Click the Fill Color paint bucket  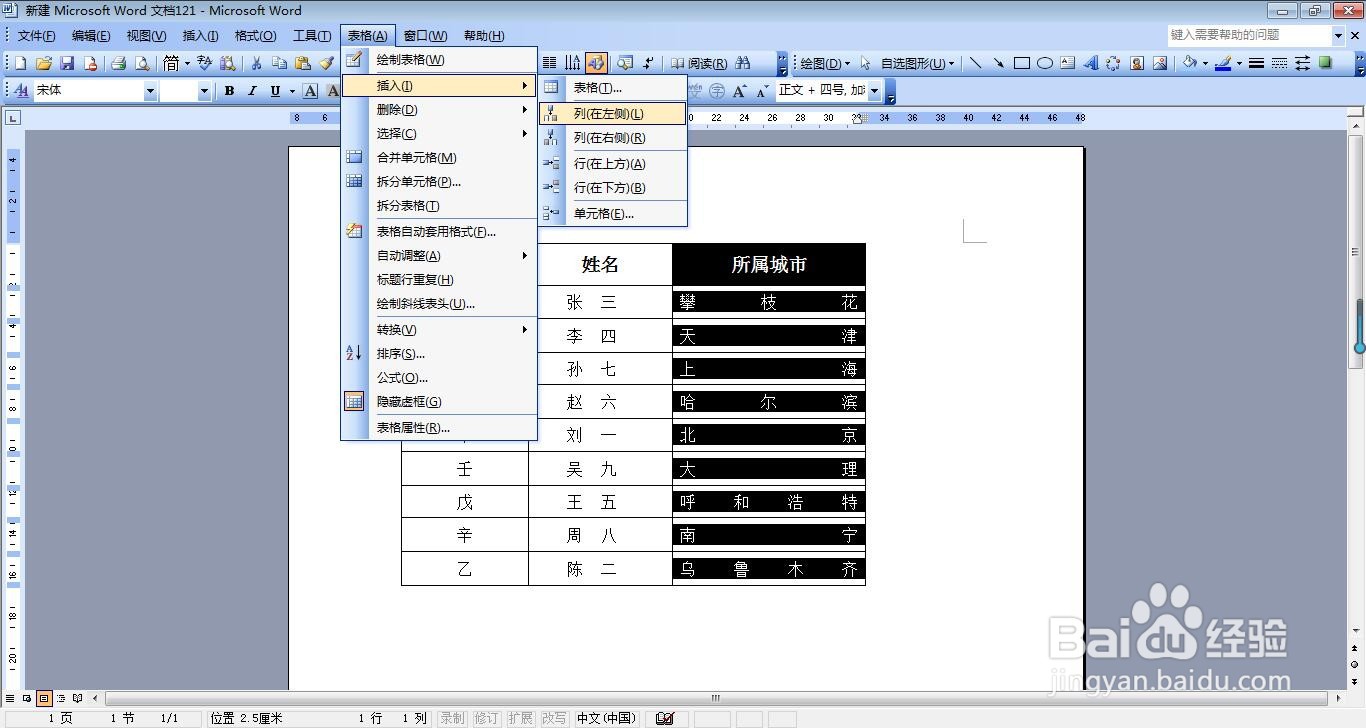click(x=1189, y=63)
